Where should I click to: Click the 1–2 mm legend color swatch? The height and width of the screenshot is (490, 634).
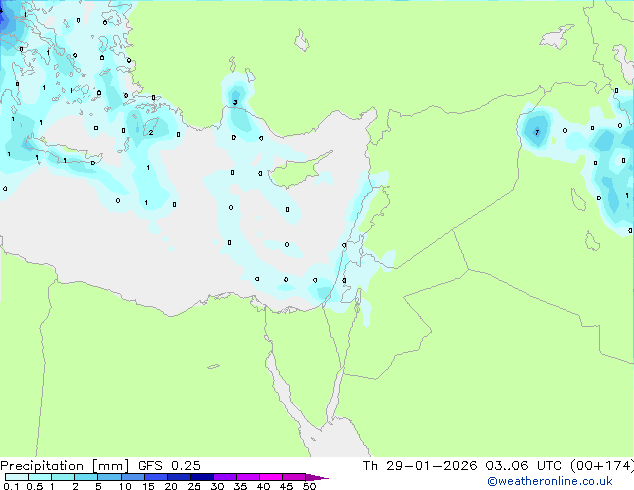pyautogui.click(x=63, y=477)
